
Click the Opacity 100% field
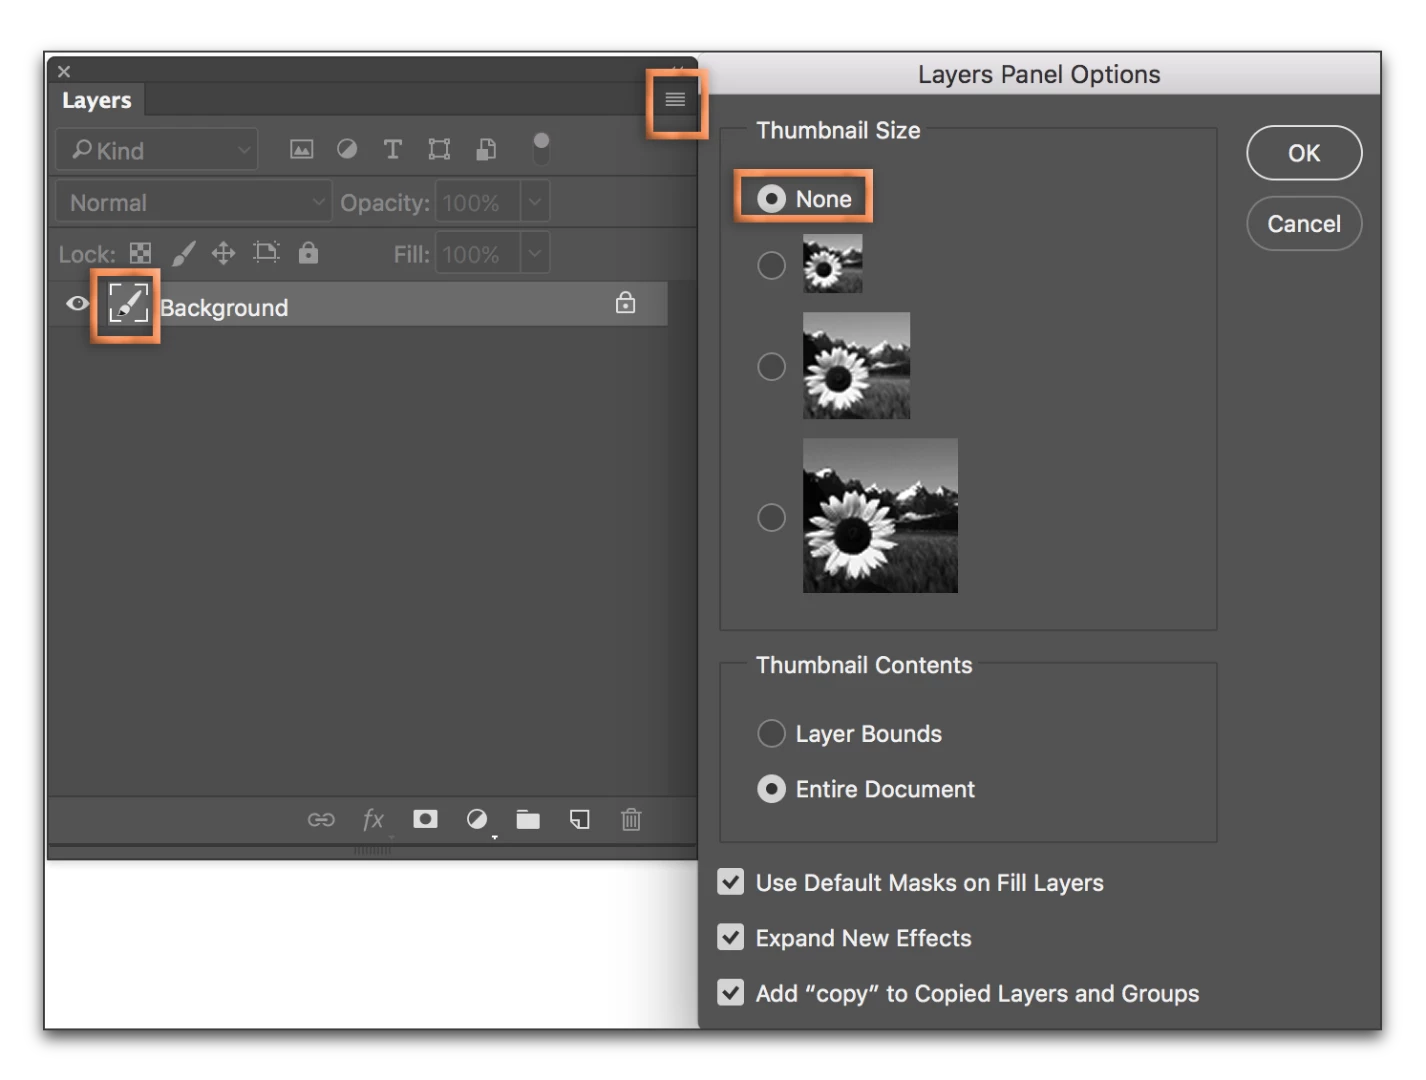[477, 203]
